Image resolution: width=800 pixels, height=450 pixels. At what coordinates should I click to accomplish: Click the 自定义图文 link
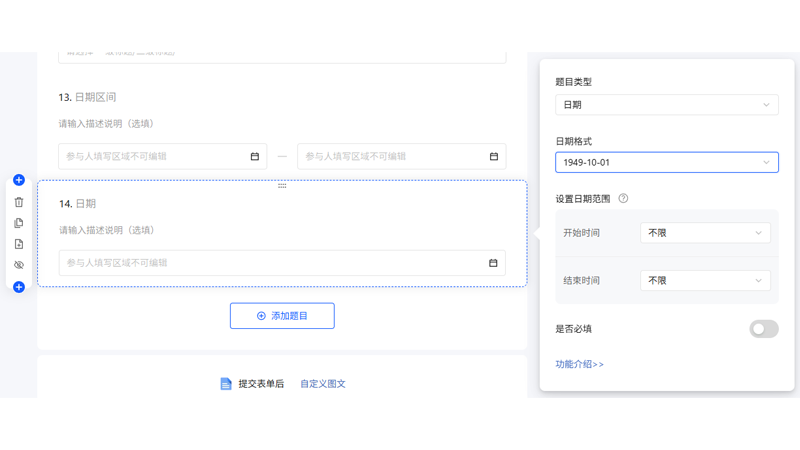coord(323,384)
